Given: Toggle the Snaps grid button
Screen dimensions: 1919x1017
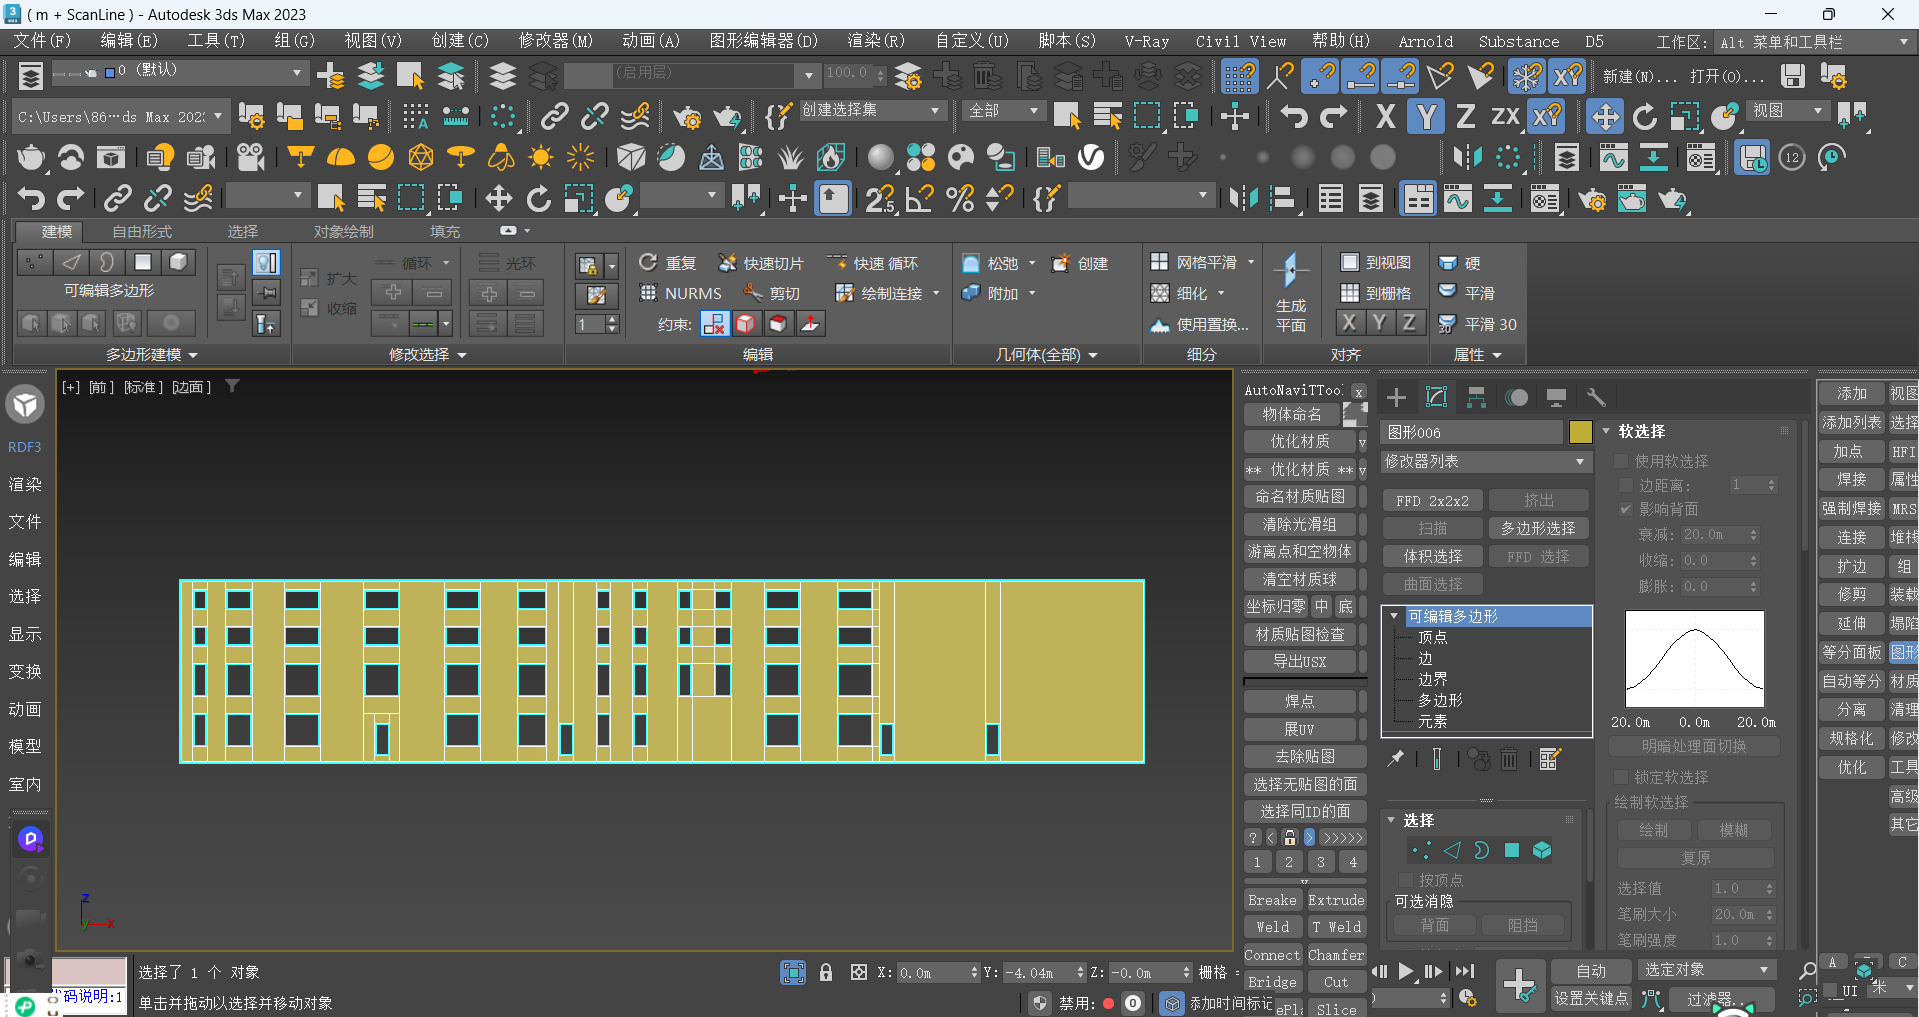Looking at the screenshot, I should tap(1239, 76).
